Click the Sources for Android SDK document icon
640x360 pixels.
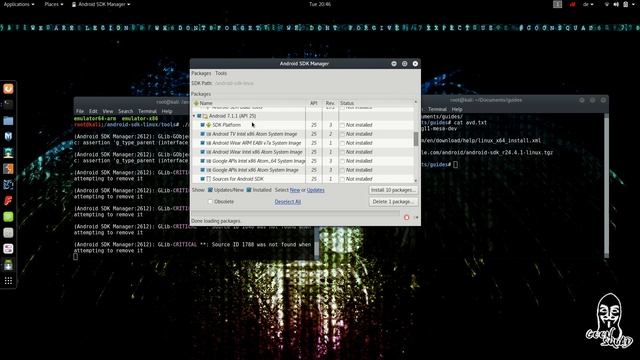(209, 179)
